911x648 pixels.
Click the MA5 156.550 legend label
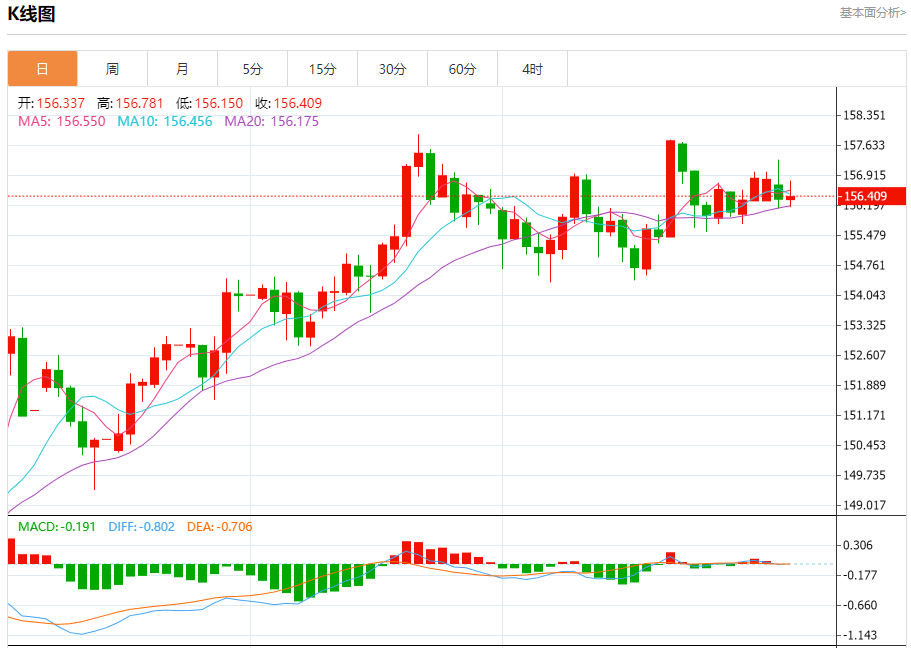62,121
